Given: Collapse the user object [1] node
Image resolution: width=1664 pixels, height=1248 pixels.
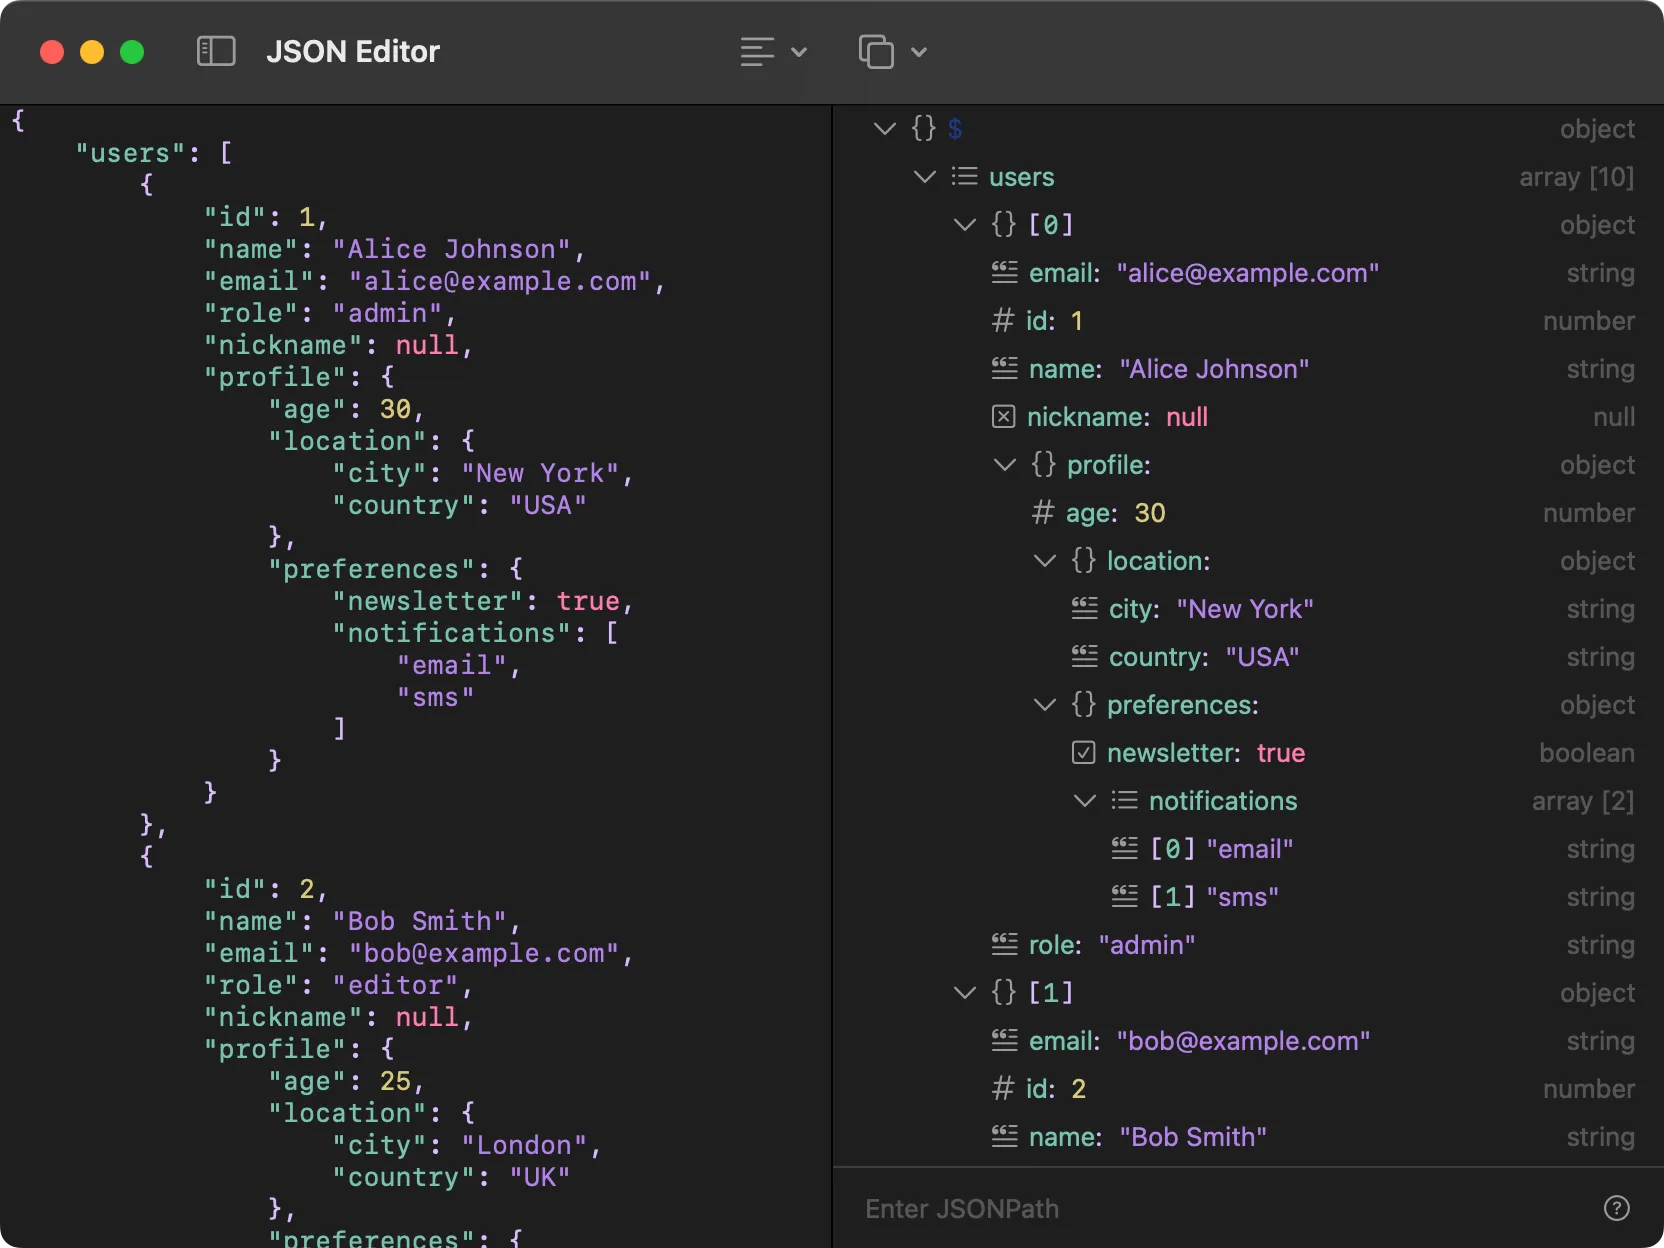Looking at the screenshot, I should click(x=964, y=992).
